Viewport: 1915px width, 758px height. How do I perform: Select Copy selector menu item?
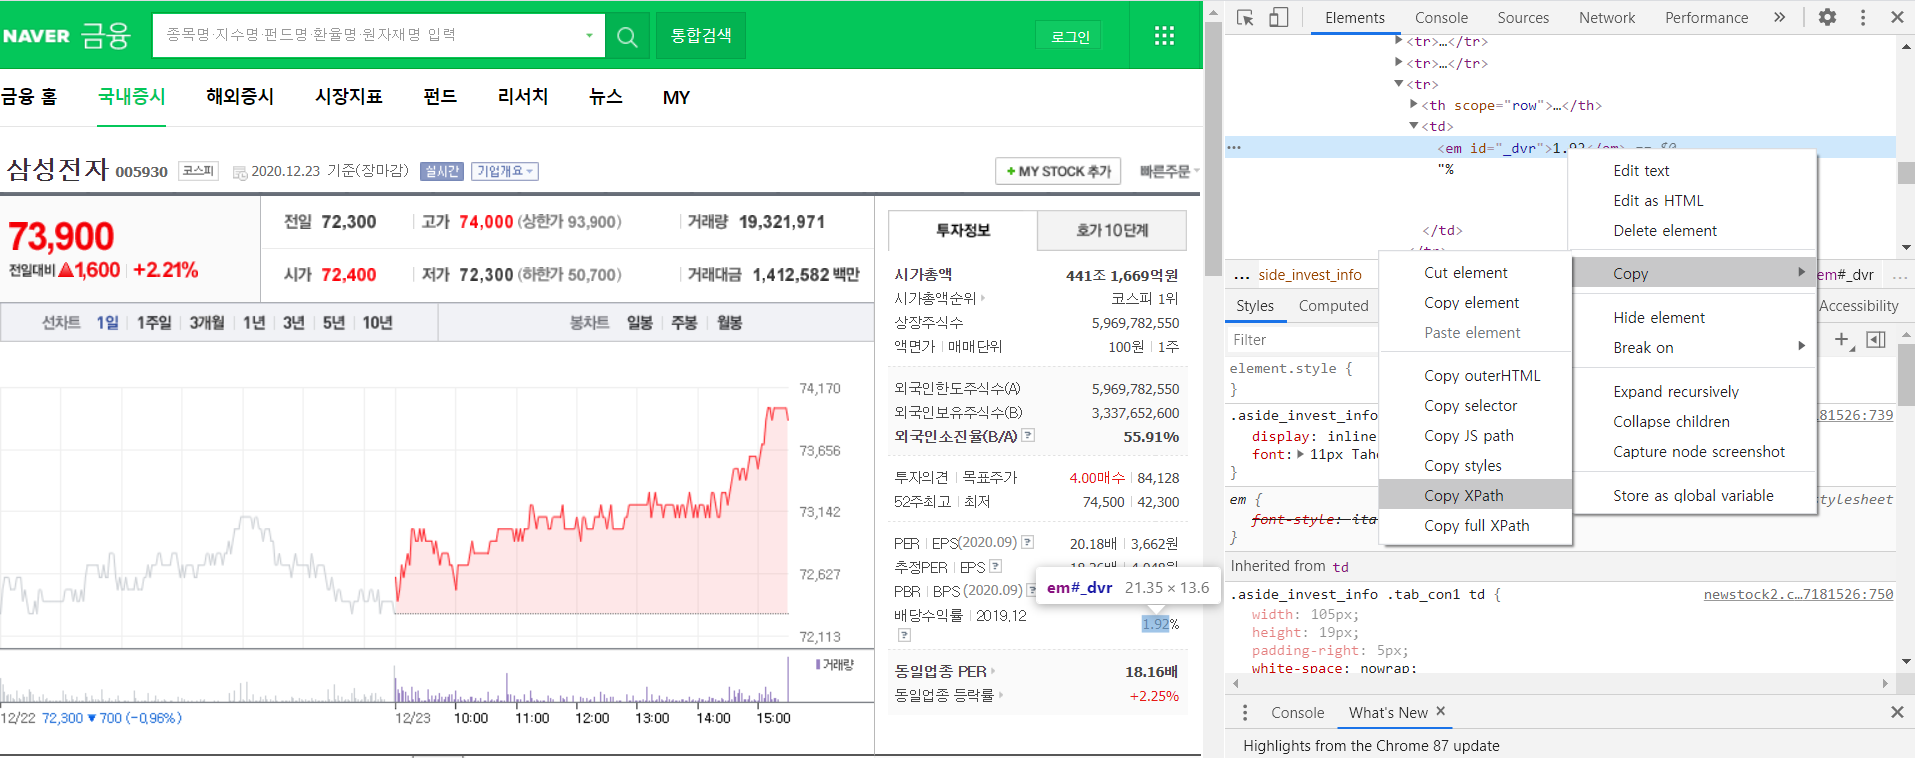point(1476,405)
